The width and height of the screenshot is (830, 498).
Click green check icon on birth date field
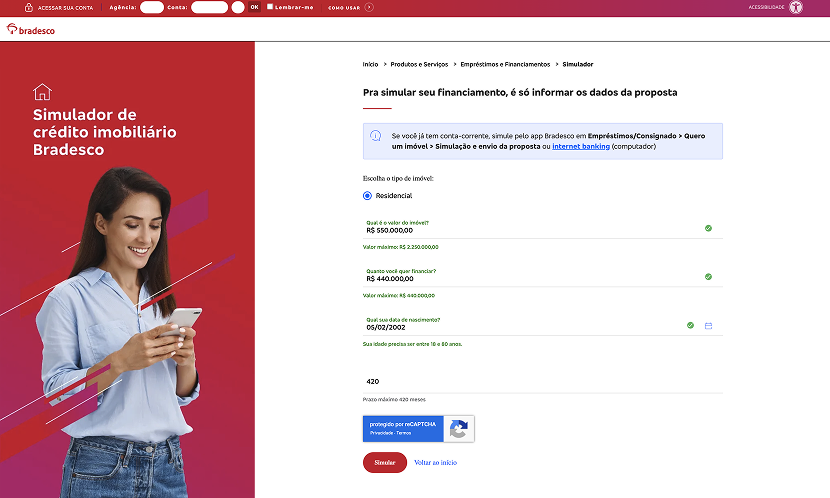(x=690, y=325)
